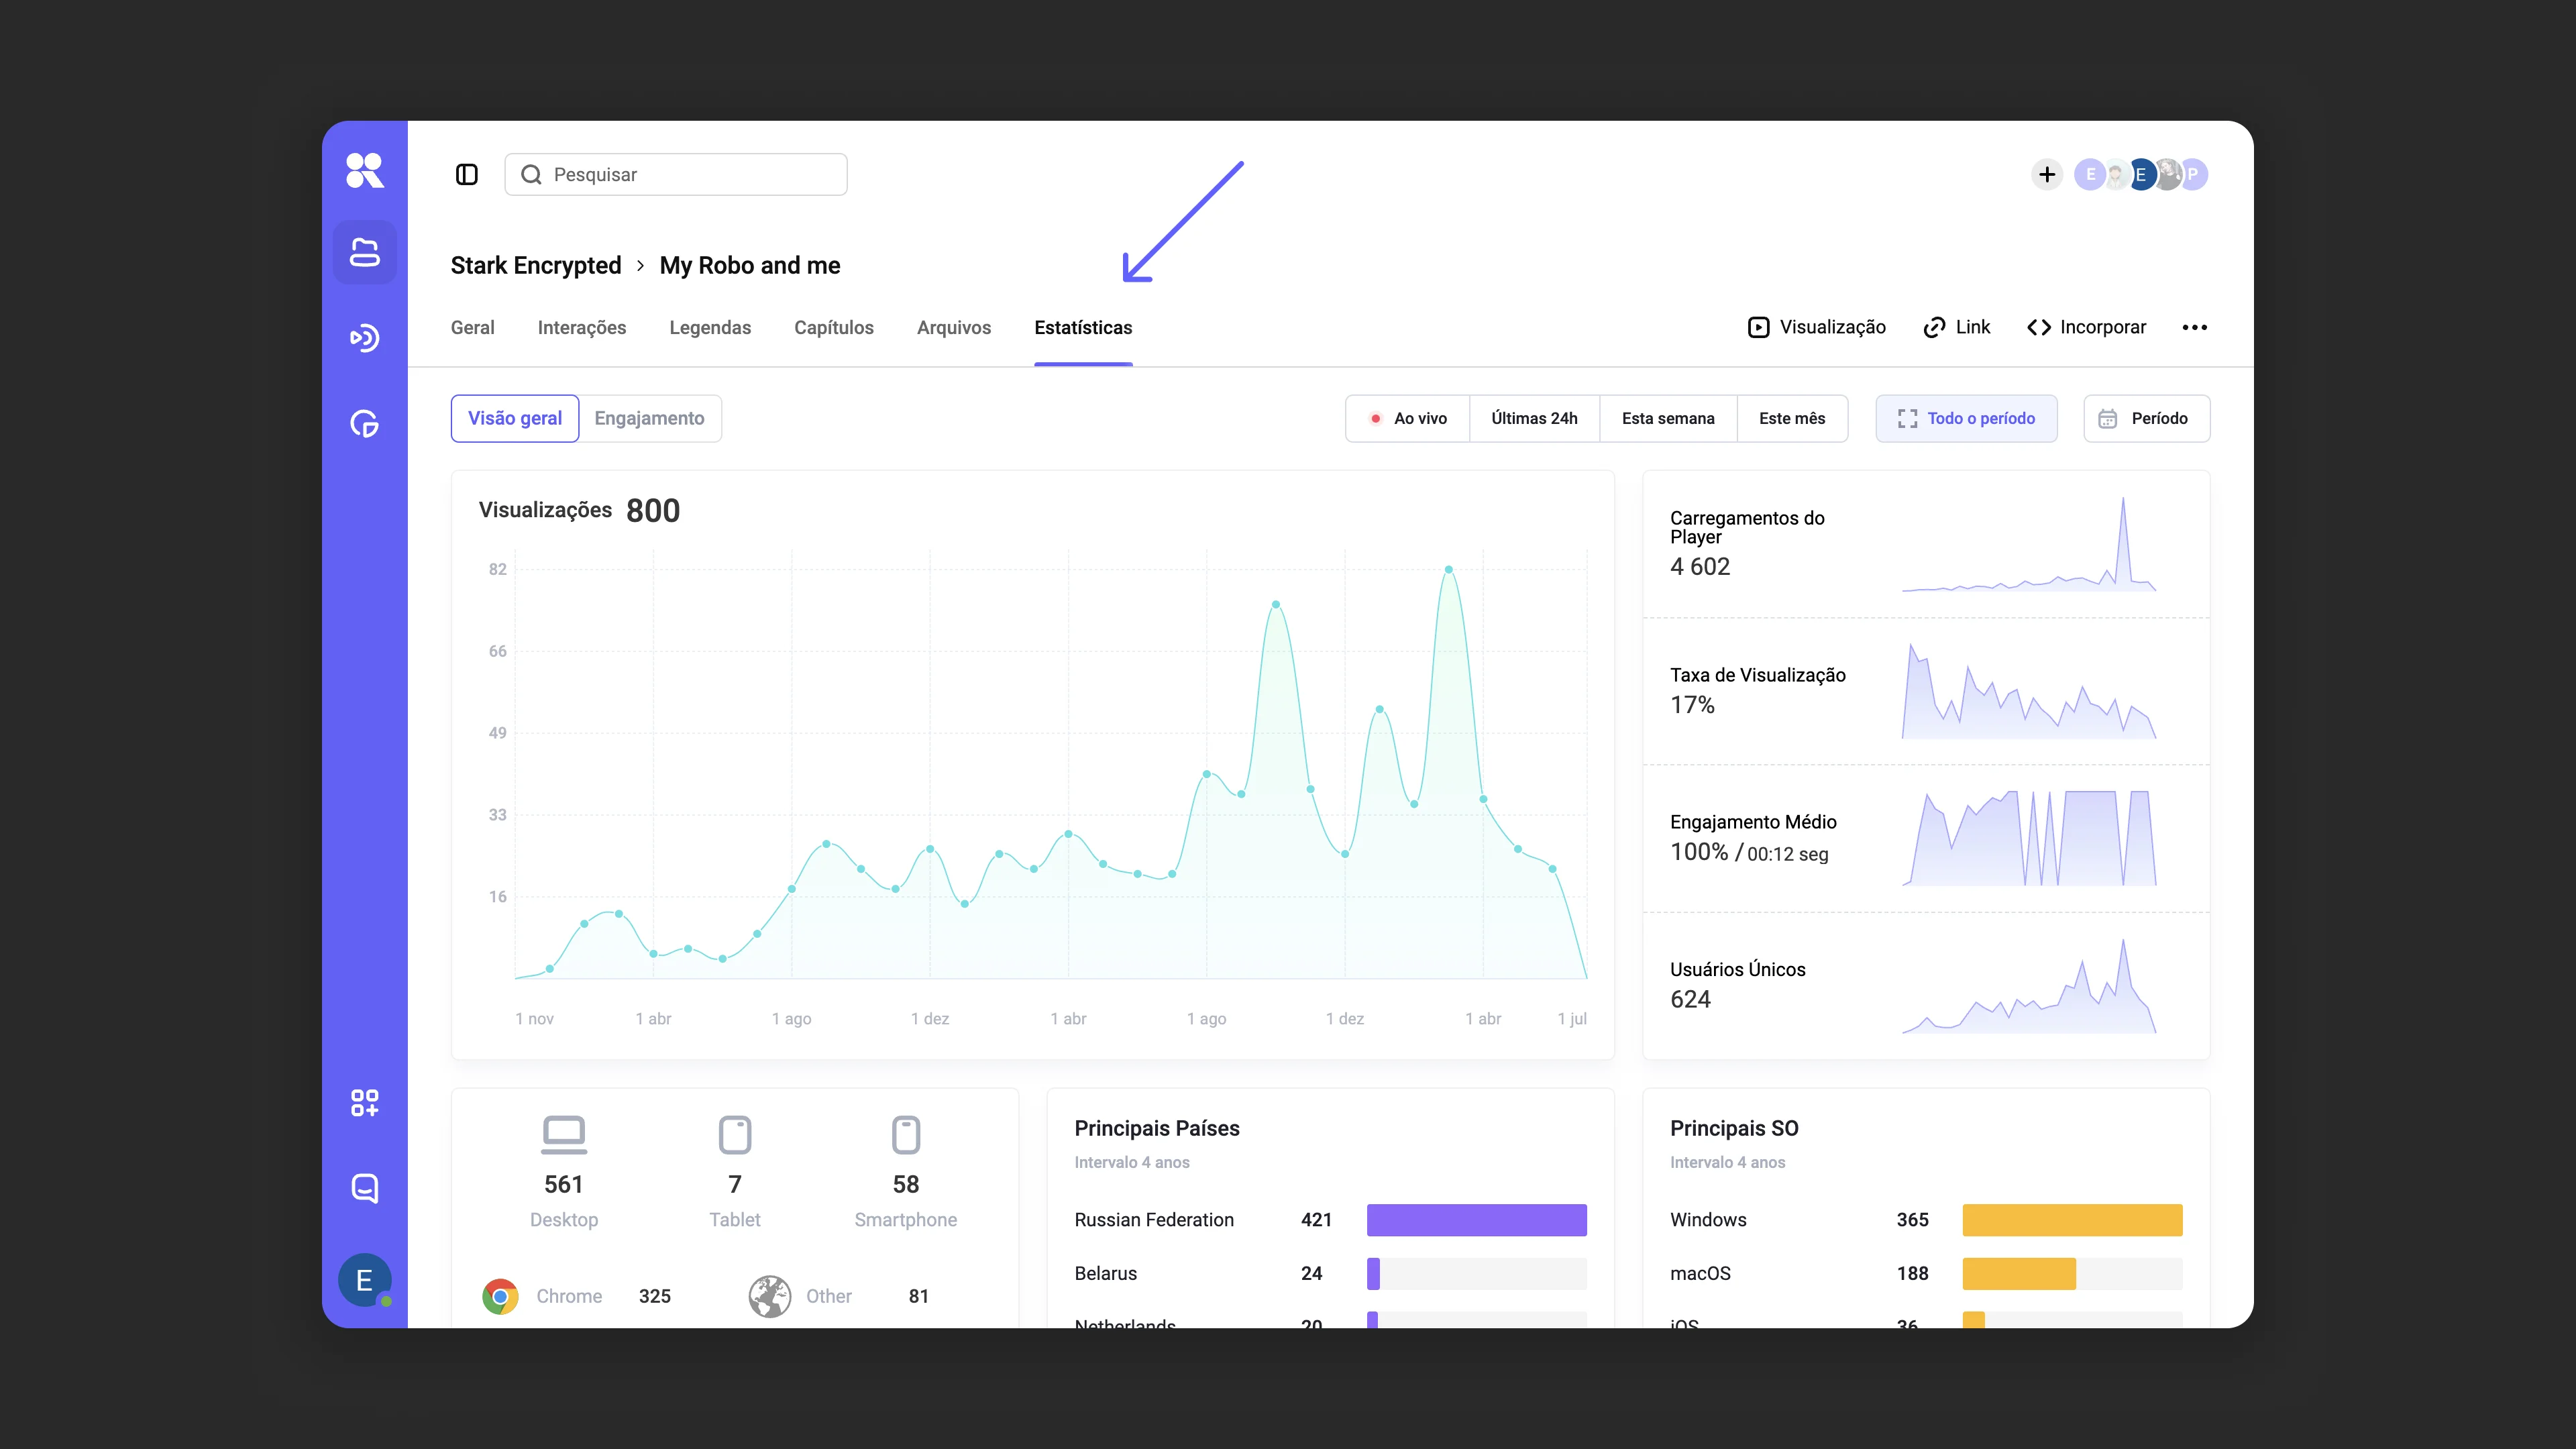Click the Usuários Únicos sparkline
The image size is (2576, 1449).
2029,986
